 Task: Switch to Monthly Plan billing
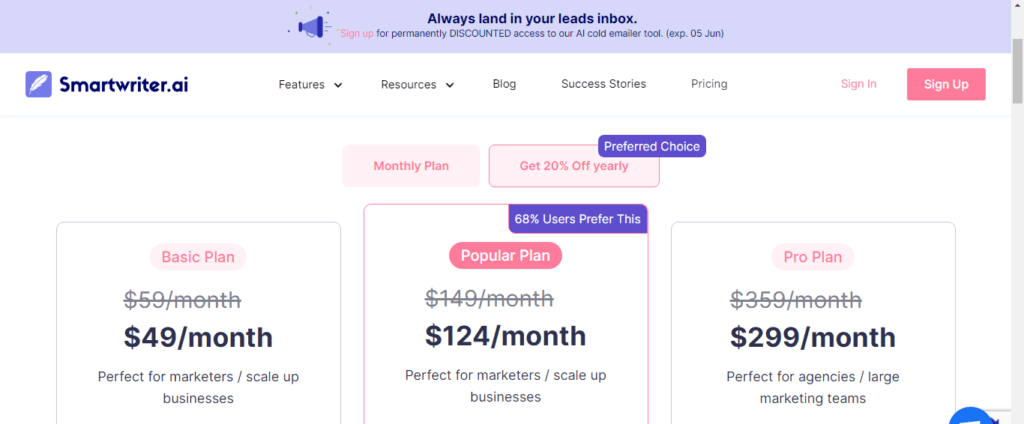pyautogui.click(x=411, y=166)
